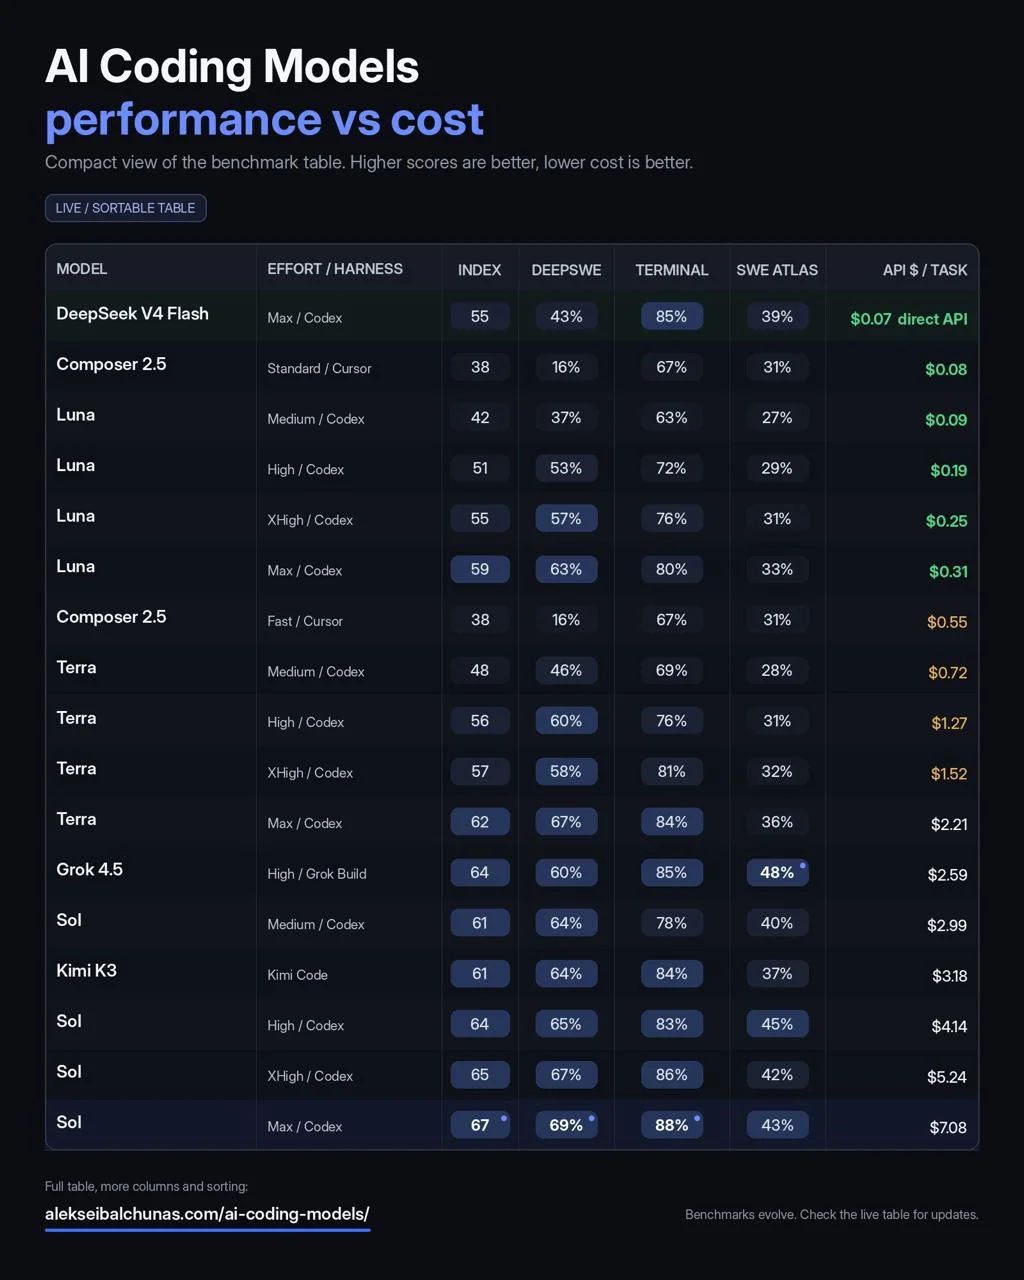Click the $0.55 cost value
The width and height of the screenshot is (1024, 1280).
(947, 622)
